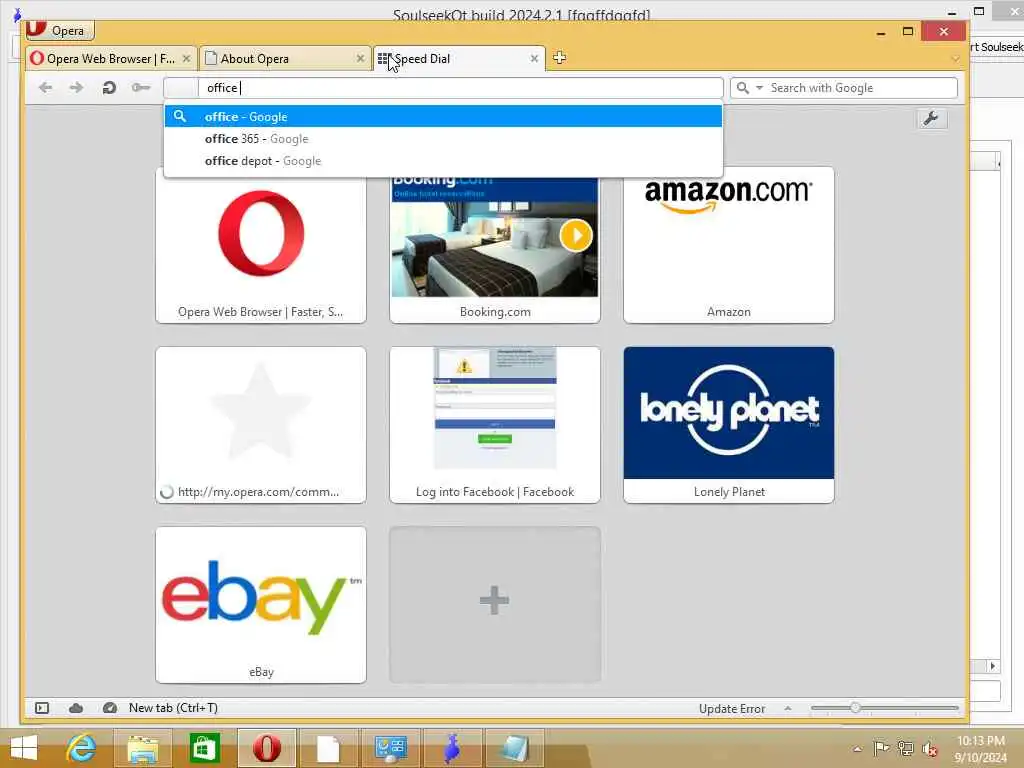Go forward with the forward arrow
1024x768 pixels.
pyautogui.click(x=76, y=88)
